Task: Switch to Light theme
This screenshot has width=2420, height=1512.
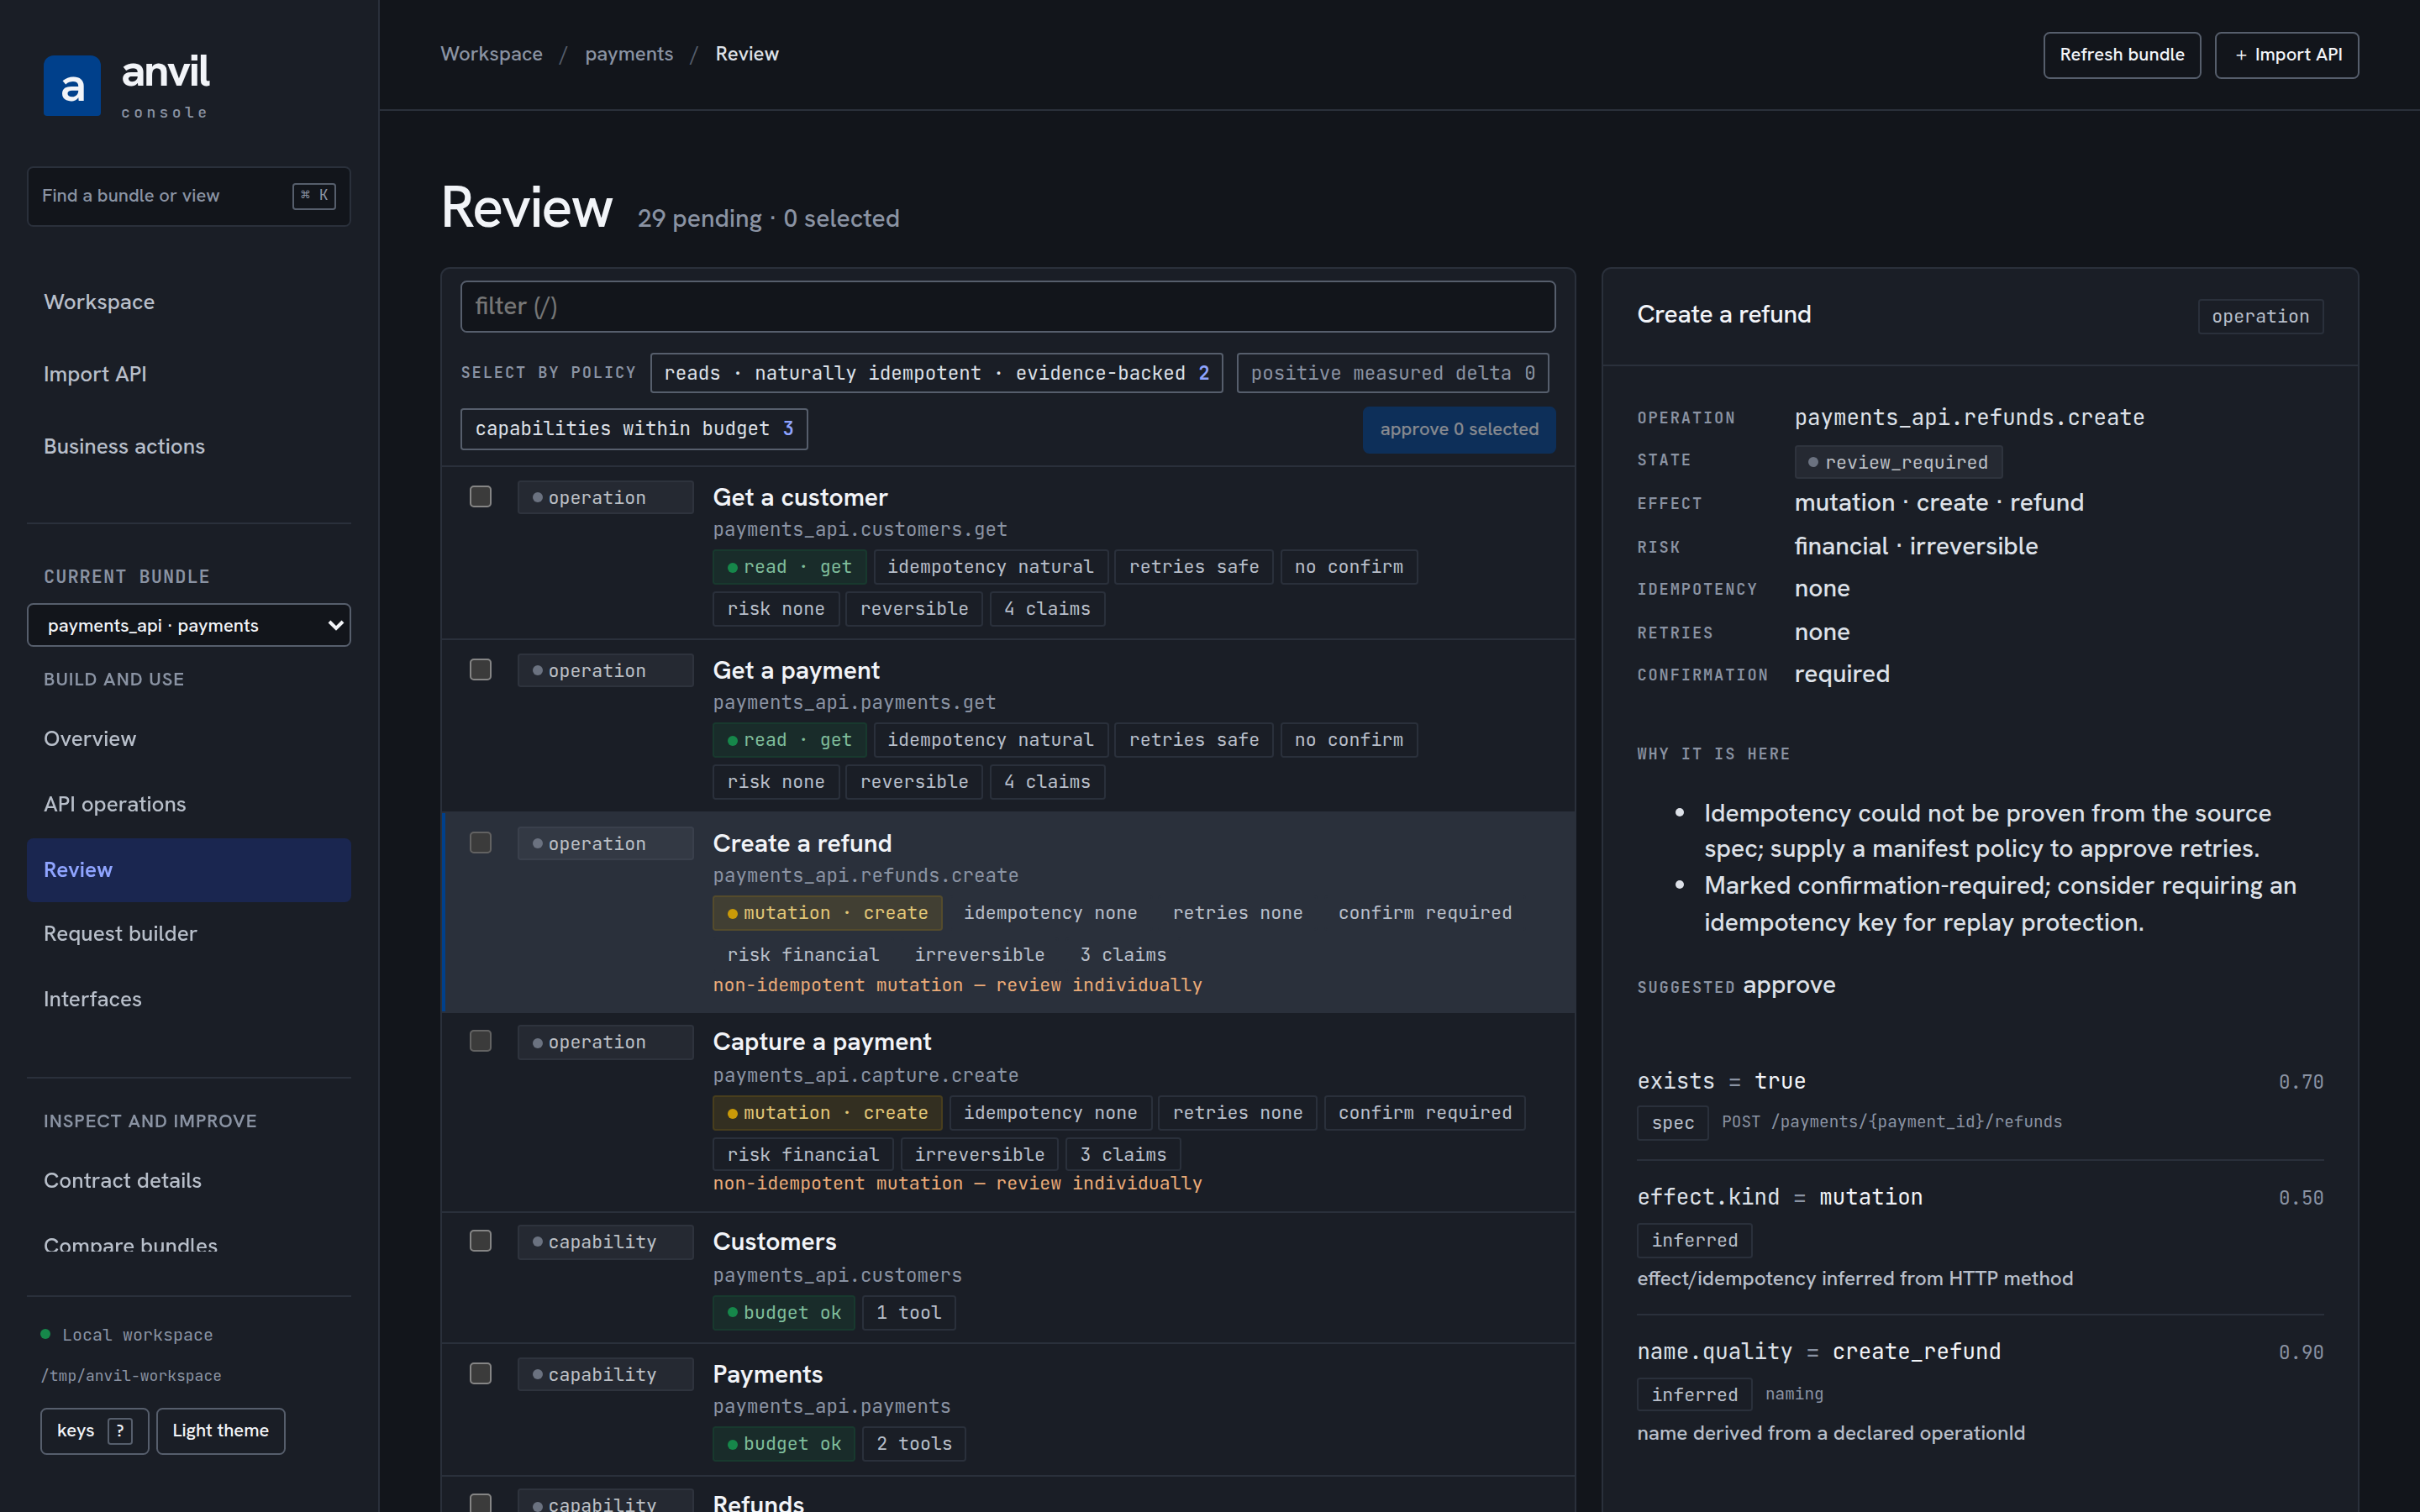Action: 221,1431
